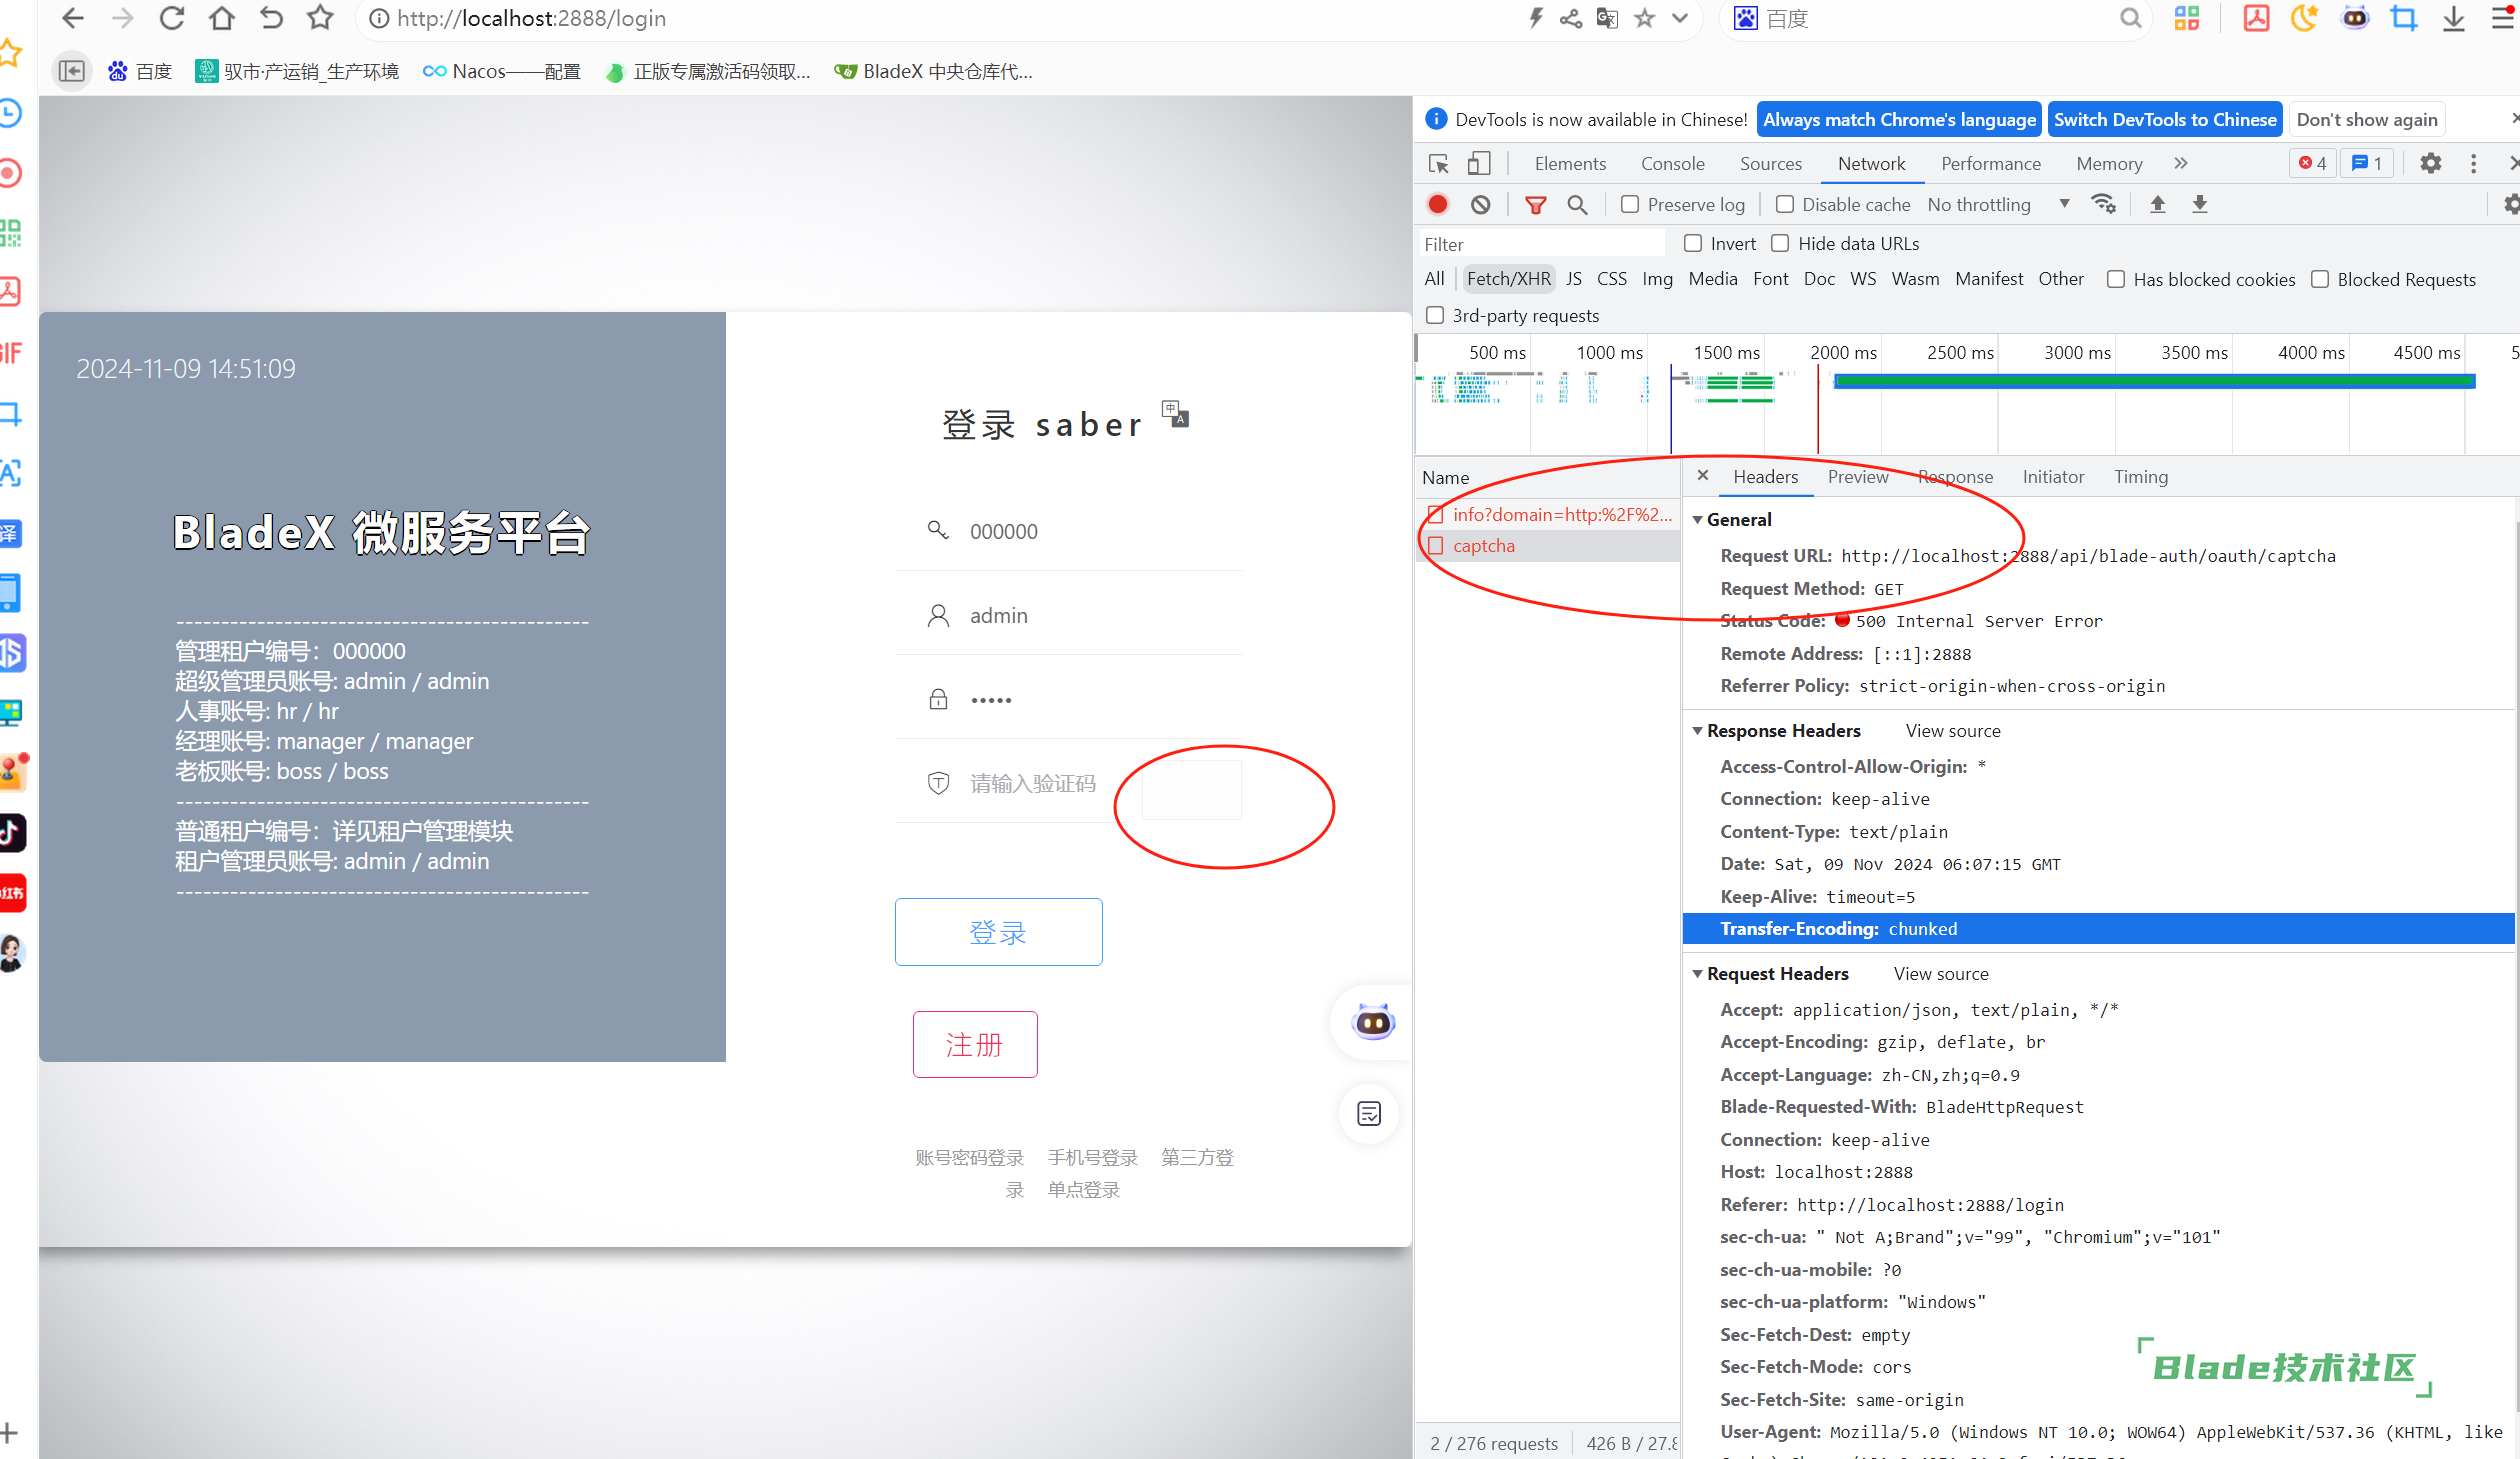Viewport: 2520px width, 1459px height.
Task: Go to browser home page icon
Action: (x=222, y=18)
